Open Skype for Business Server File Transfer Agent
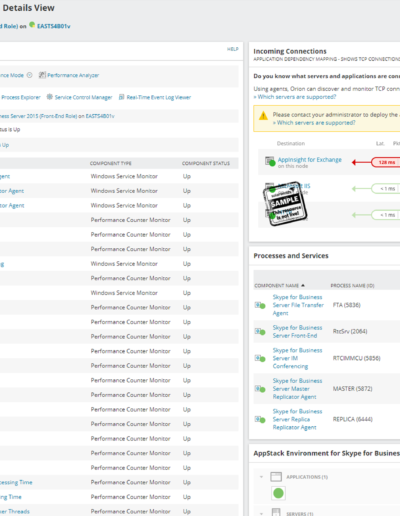This screenshot has height=516, width=400. coord(298,305)
